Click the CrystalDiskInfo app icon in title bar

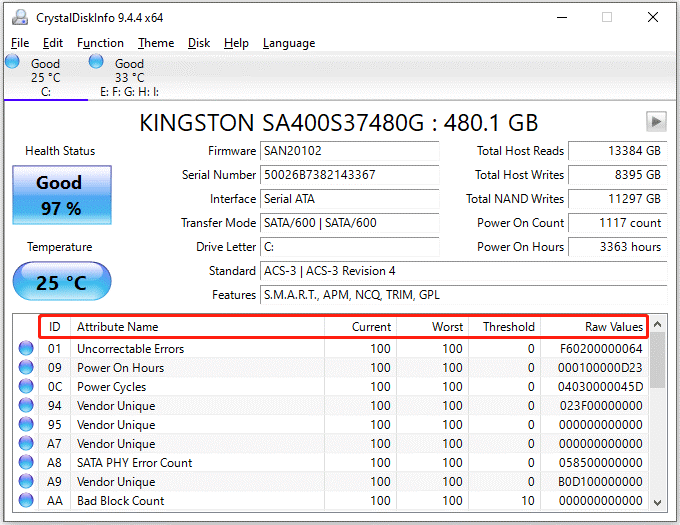[20, 17]
